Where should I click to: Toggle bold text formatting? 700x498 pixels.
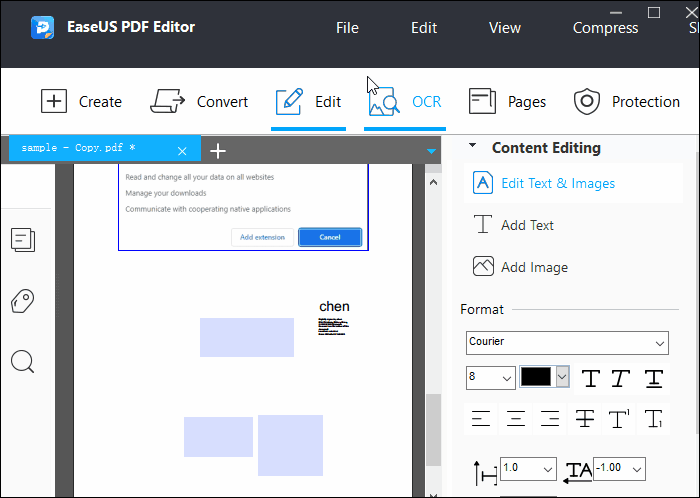point(591,379)
